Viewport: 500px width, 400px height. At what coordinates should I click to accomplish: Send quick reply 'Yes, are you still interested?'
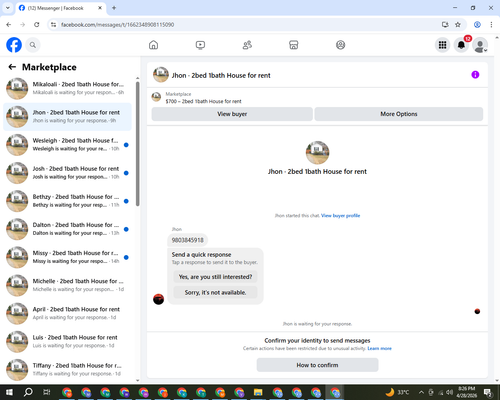tap(215, 277)
